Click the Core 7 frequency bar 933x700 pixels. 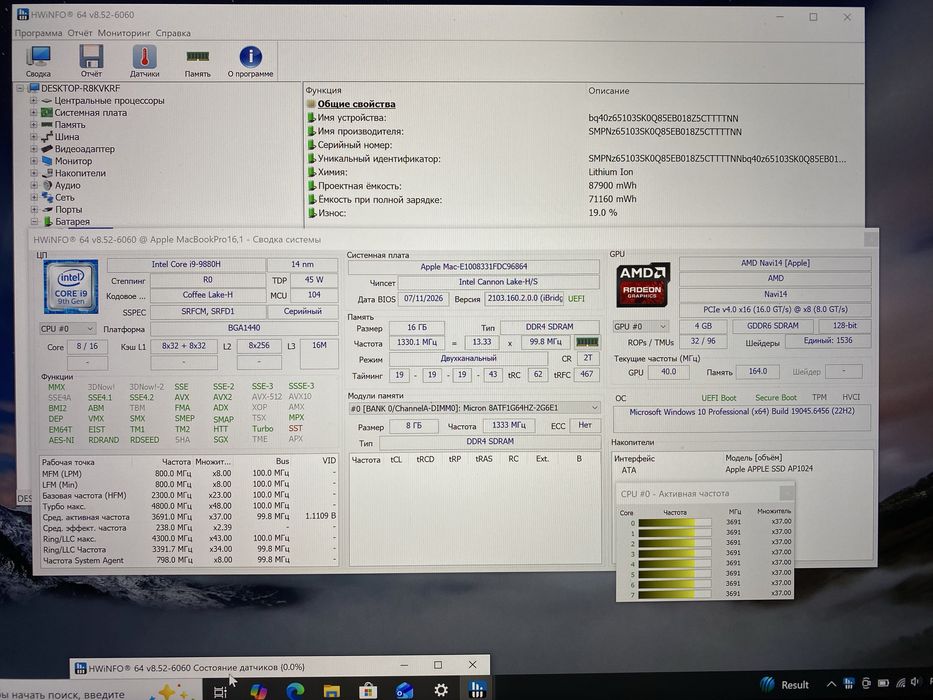pyautogui.click(x=675, y=594)
